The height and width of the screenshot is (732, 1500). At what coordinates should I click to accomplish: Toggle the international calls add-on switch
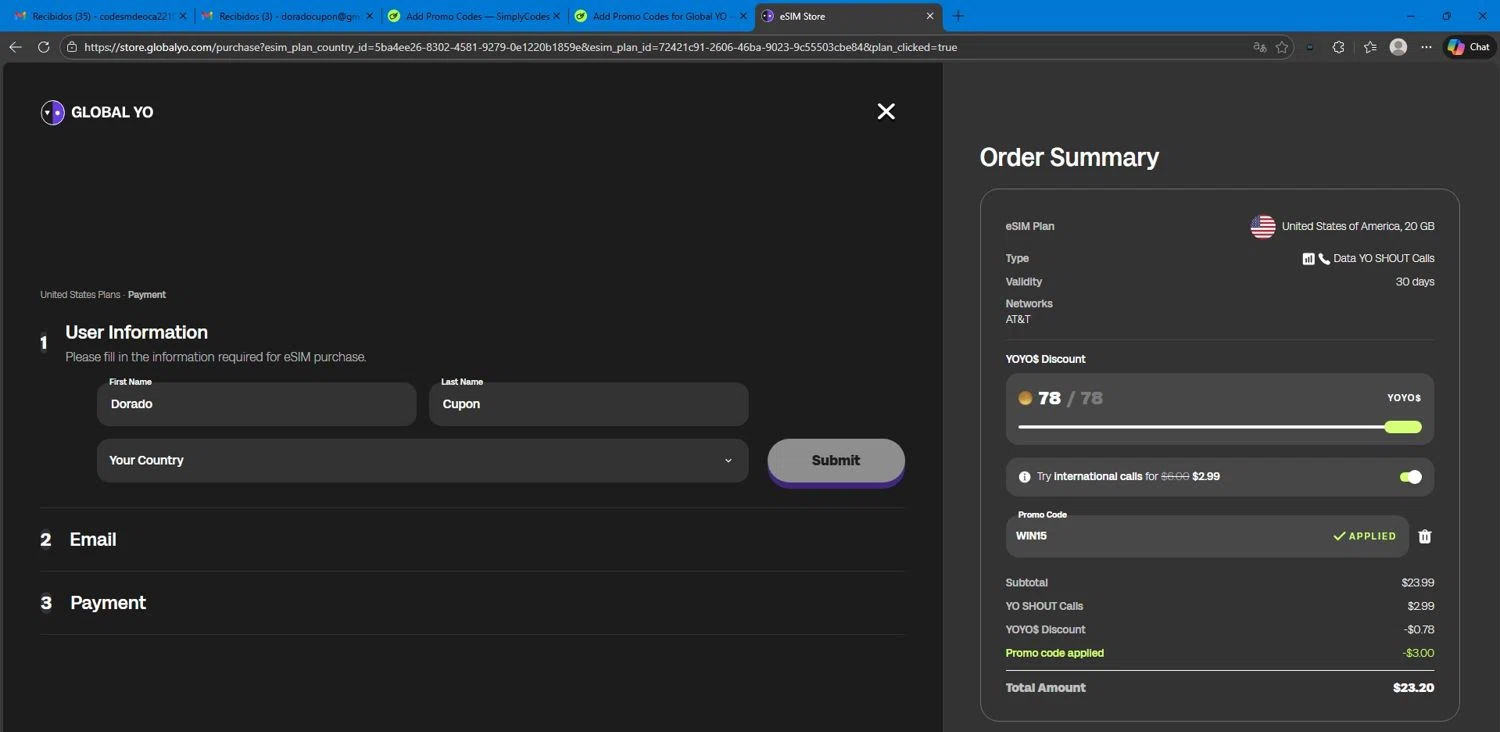click(x=1411, y=477)
